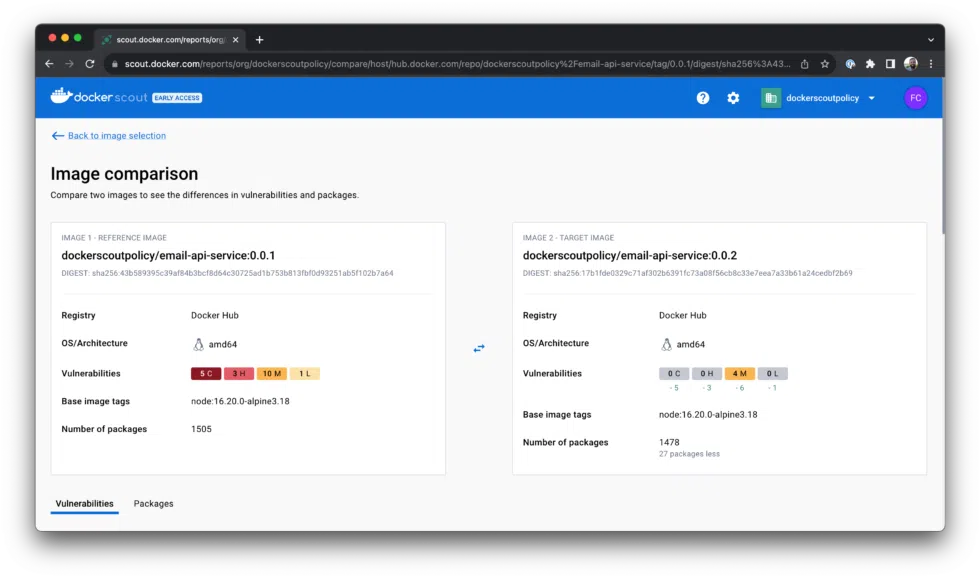The height and width of the screenshot is (578, 980).
Task: Click the browser forward arrow
Action: tap(69, 64)
